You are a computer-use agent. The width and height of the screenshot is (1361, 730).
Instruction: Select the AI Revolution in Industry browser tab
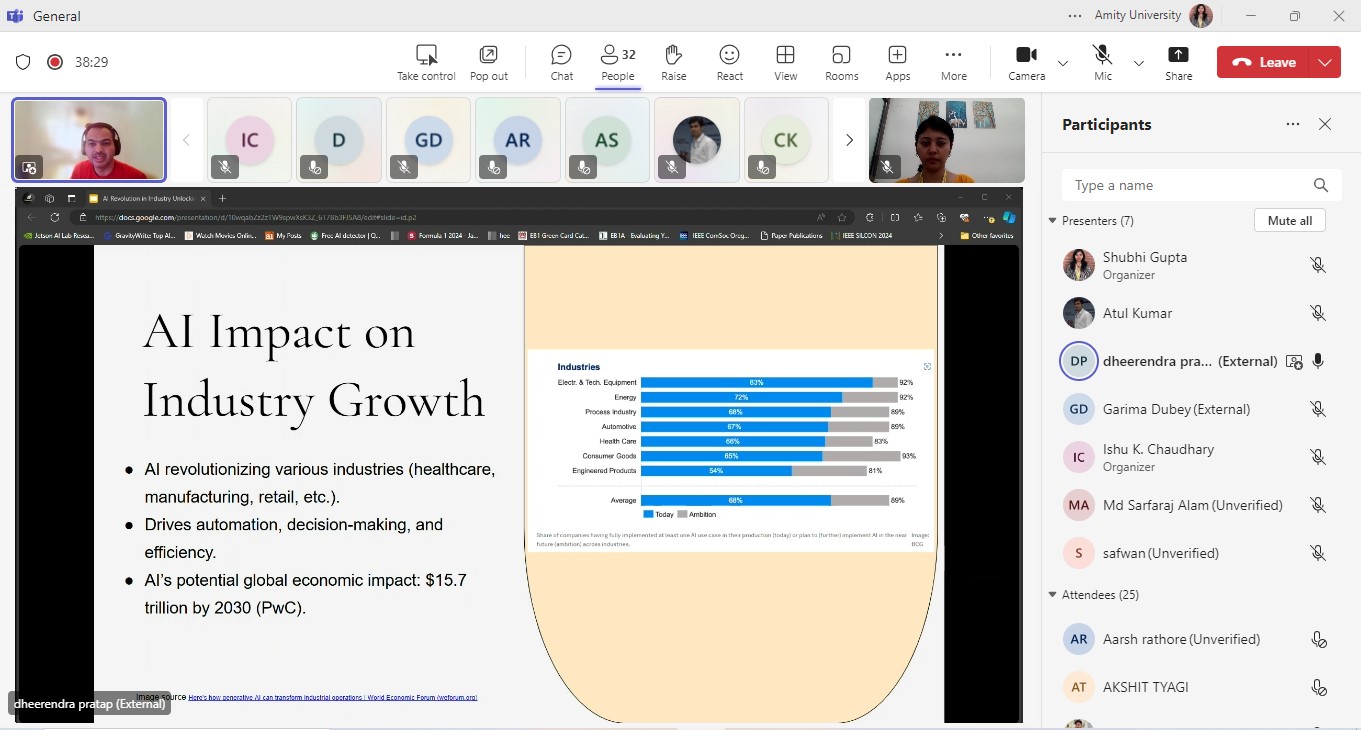[x=147, y=198]
